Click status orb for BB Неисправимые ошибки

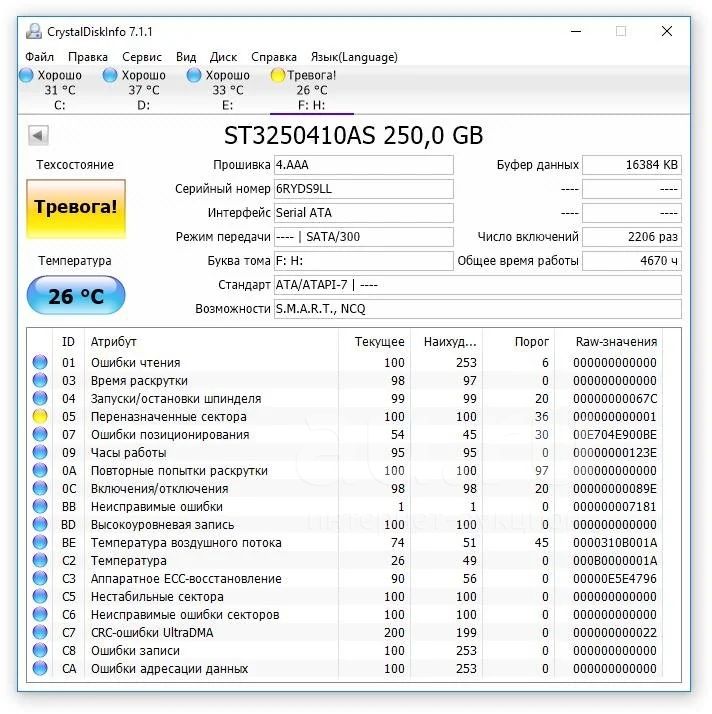[x=40, y=506]
